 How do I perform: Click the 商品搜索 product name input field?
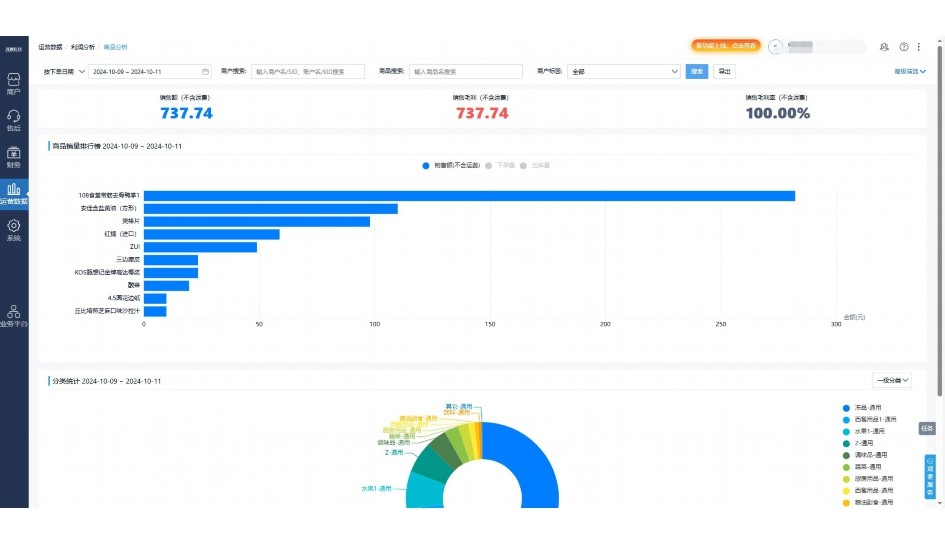tap(465, 72)
